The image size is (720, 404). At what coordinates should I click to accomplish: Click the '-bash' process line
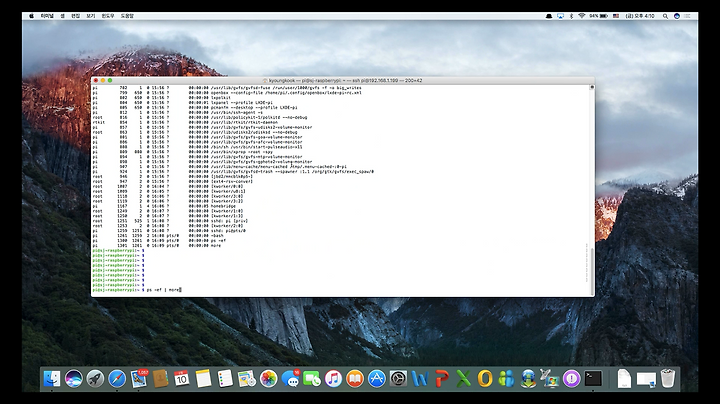pyautogui.click(x=158, y=236)
